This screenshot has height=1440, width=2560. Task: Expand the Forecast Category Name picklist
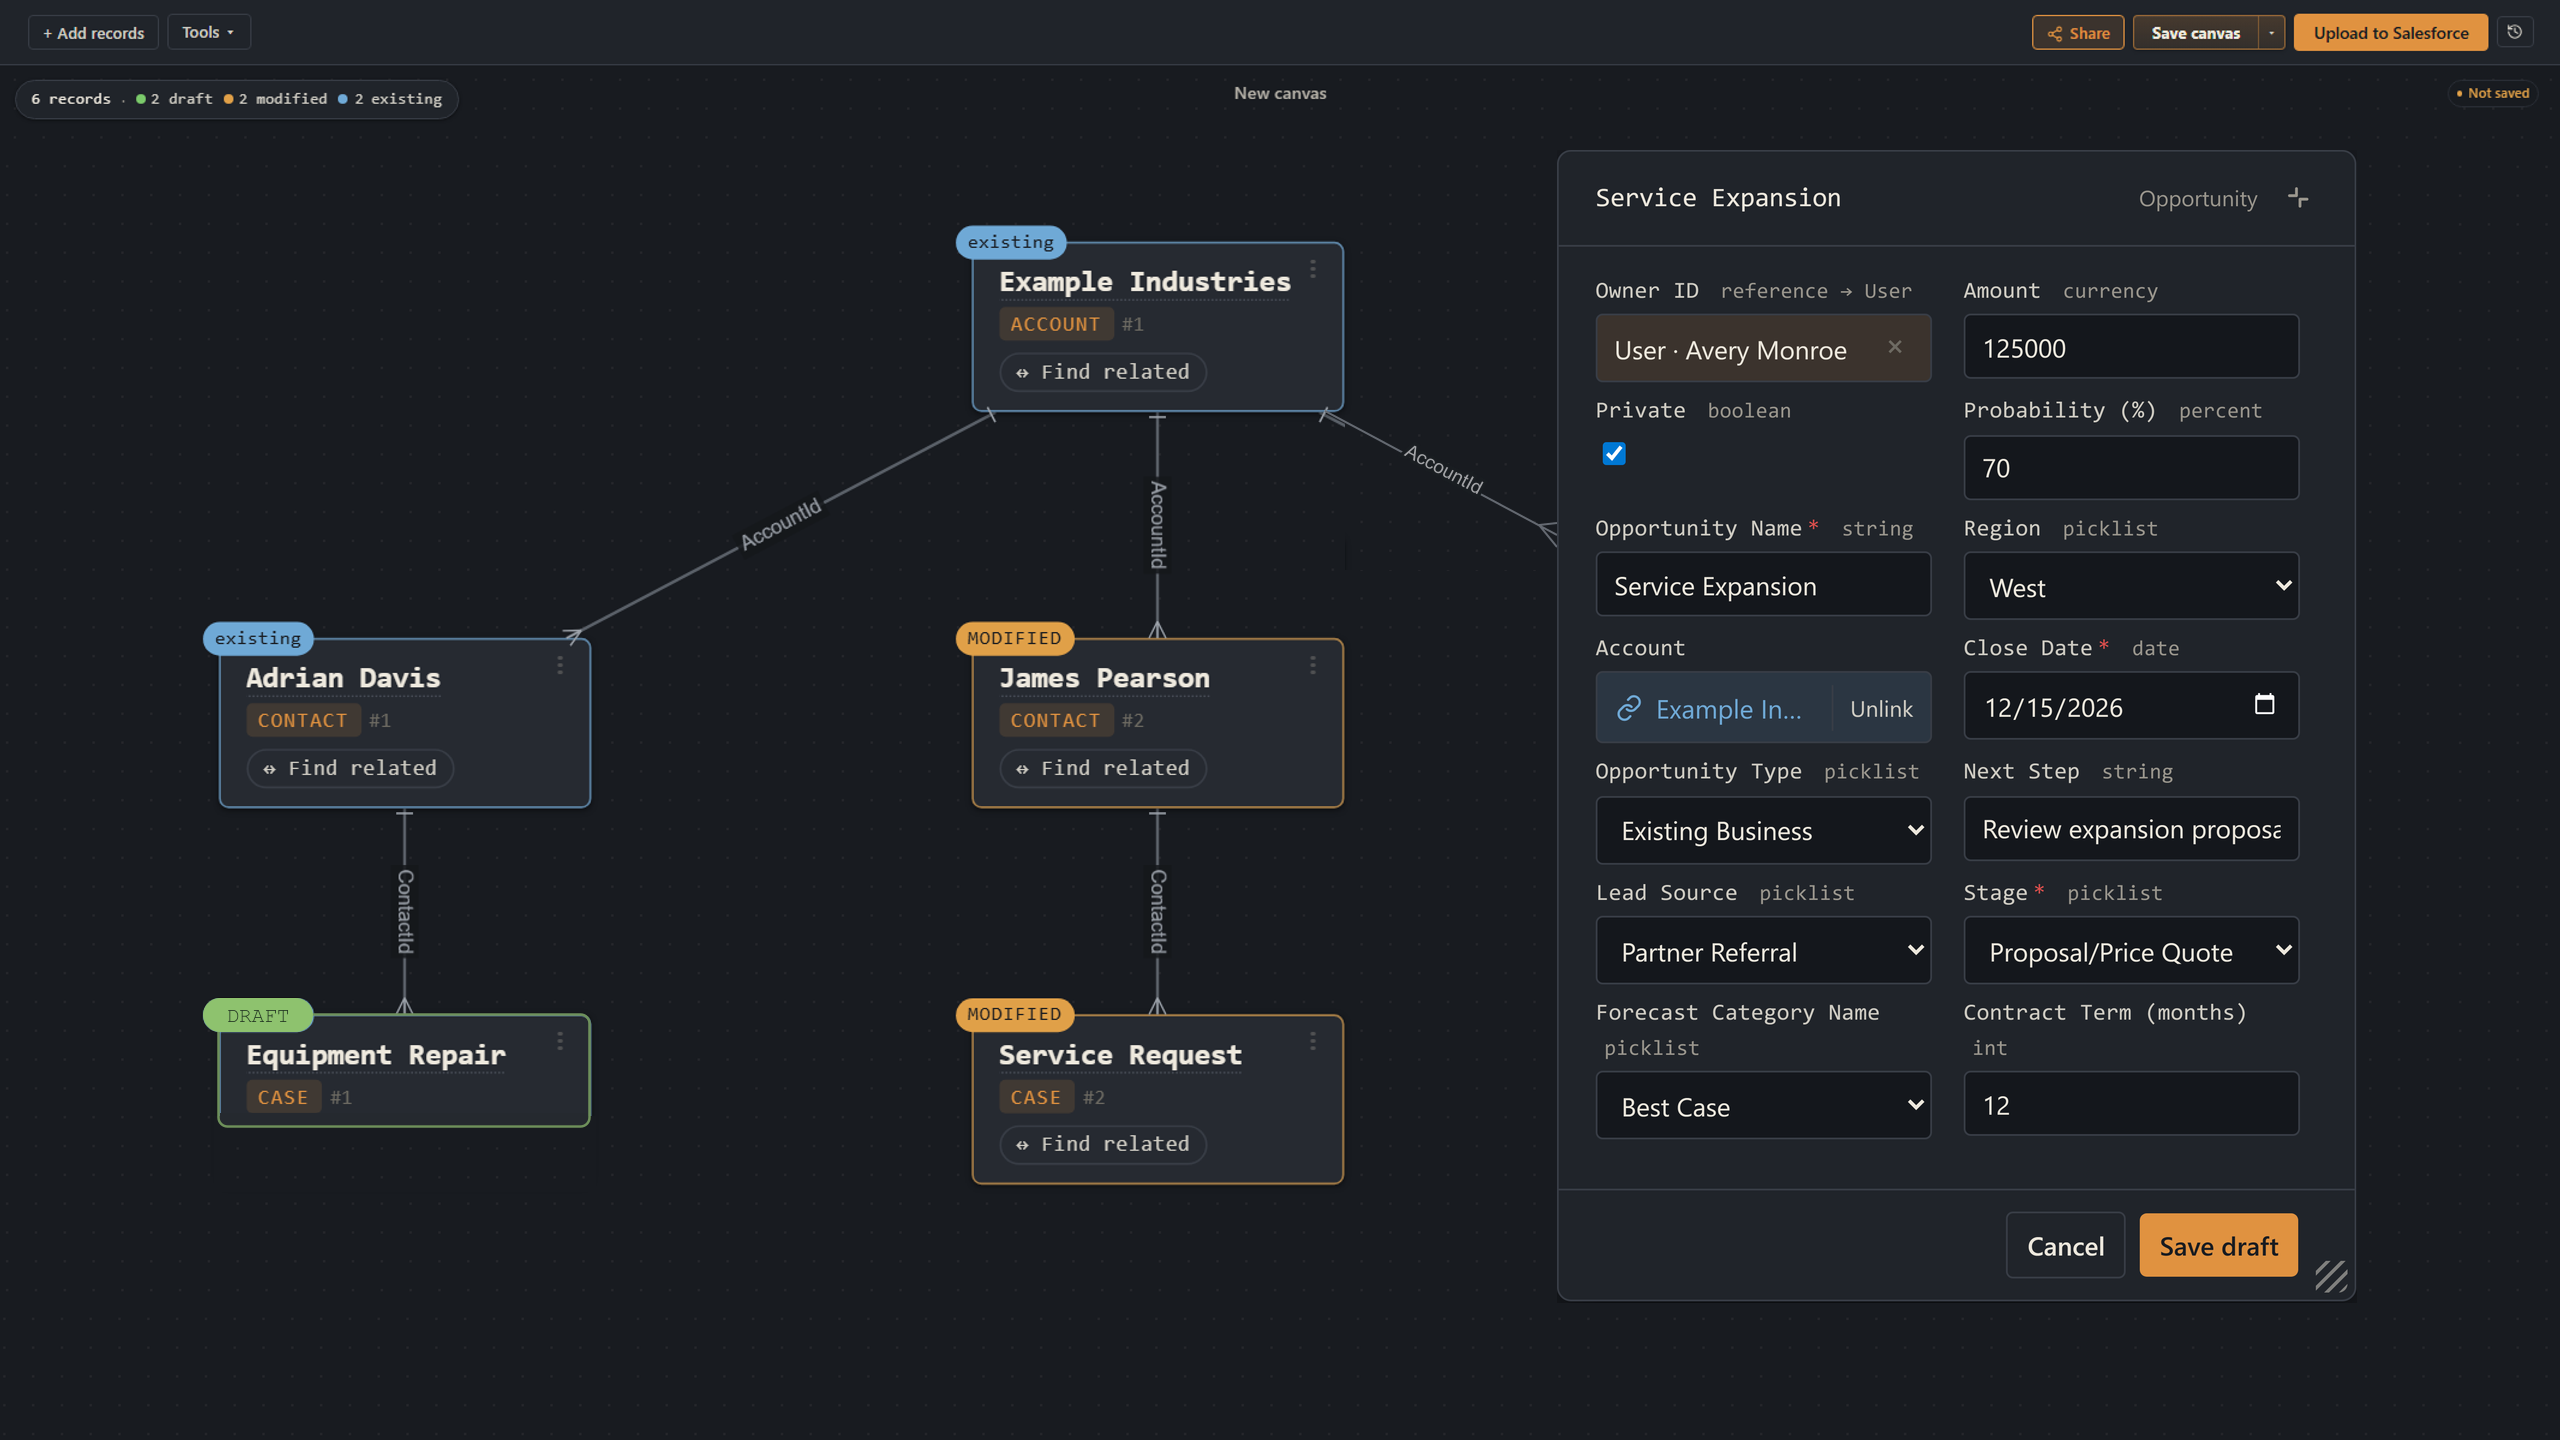1763,1106
